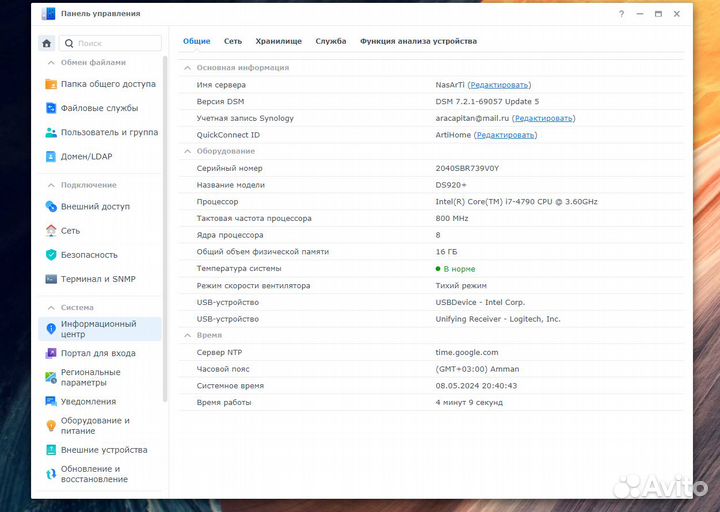Click the USBDevice - Intel Corp. entry
Image resolution: width=720 pixels, height=512 pixels.
[480, 302]
